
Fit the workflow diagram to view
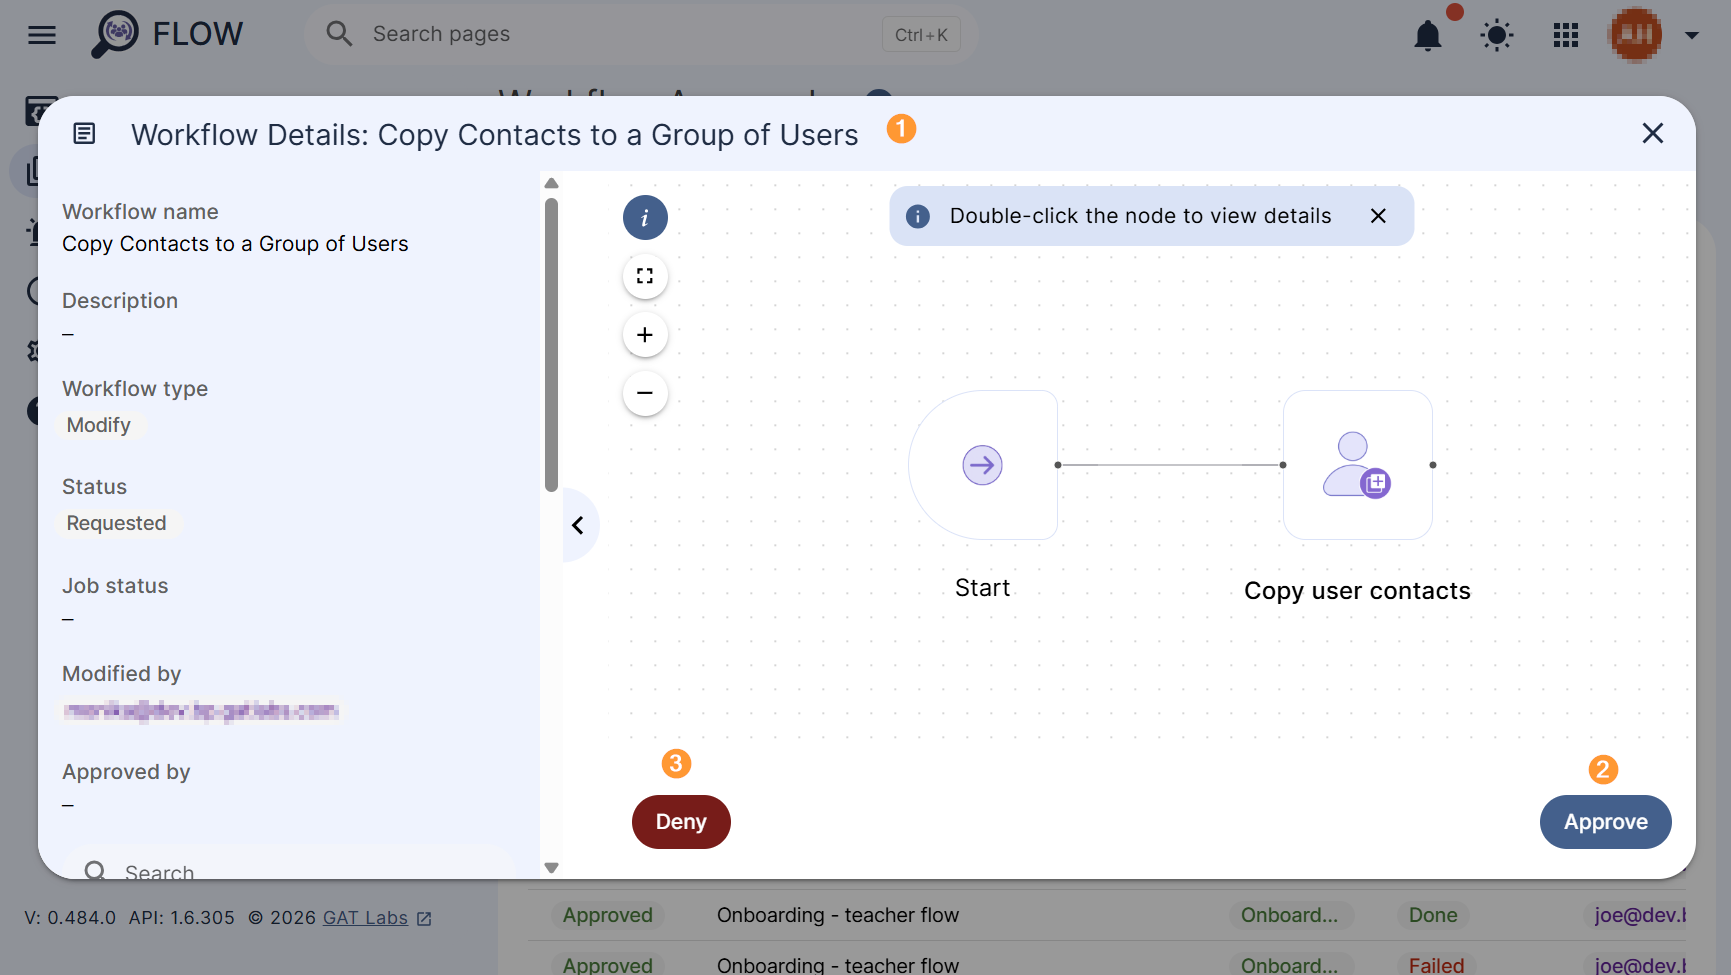pyautogui.click(x=645, y=276)
